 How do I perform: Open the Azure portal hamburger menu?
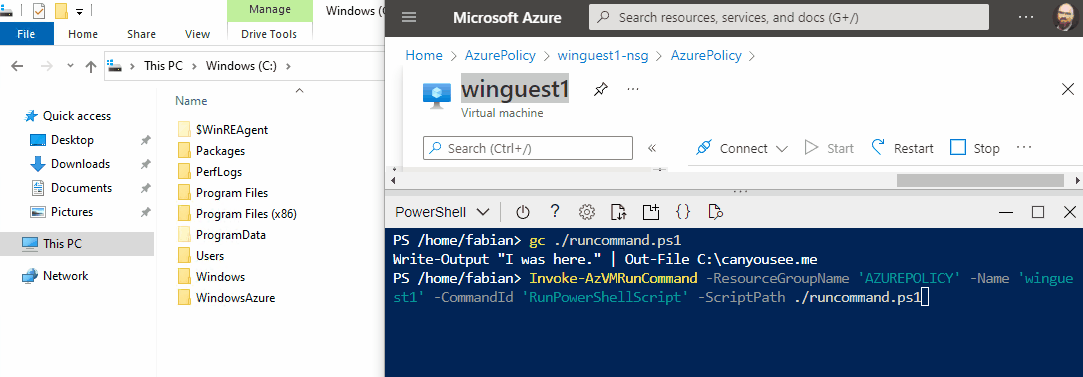[409, 18]
